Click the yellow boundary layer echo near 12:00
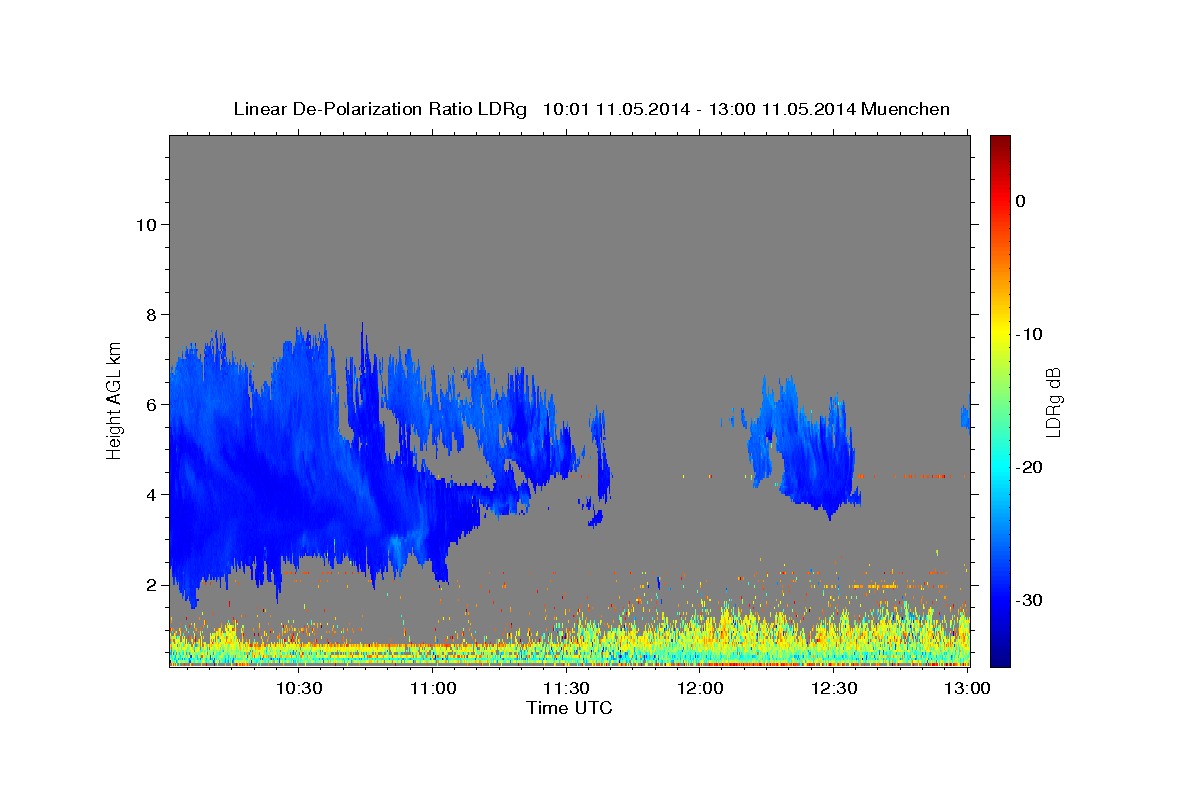The height and width of the screenshot is (800, 1200). coord(700,630)
